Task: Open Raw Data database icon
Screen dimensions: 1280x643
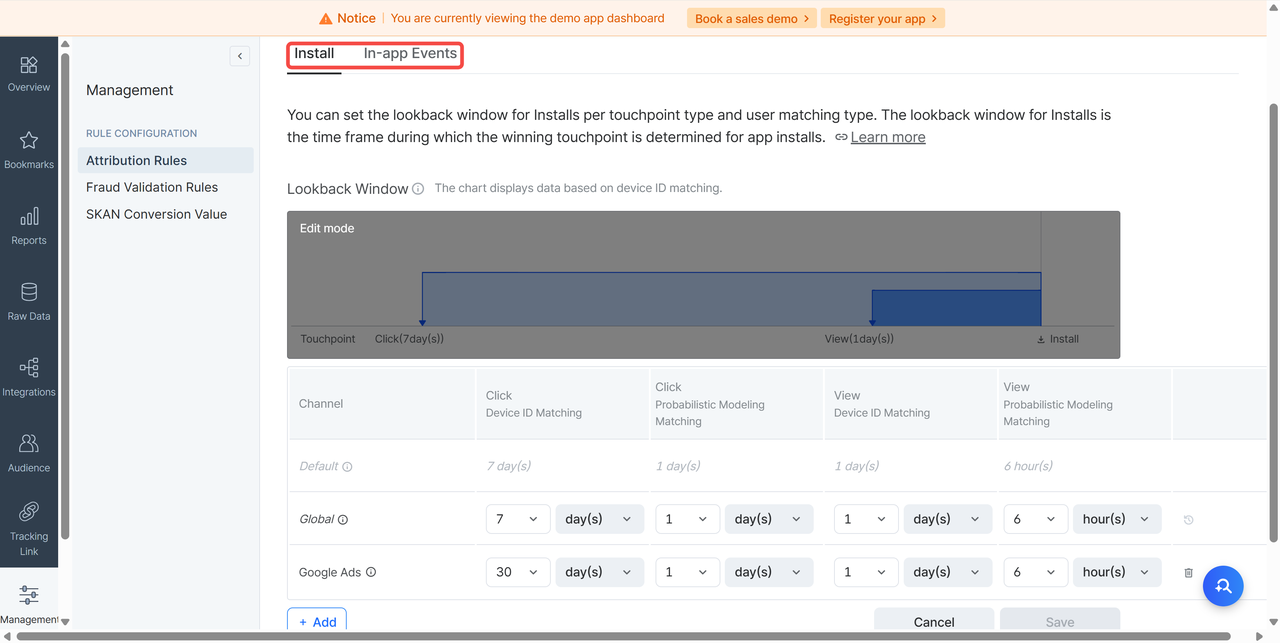Action: coord(29,293)
